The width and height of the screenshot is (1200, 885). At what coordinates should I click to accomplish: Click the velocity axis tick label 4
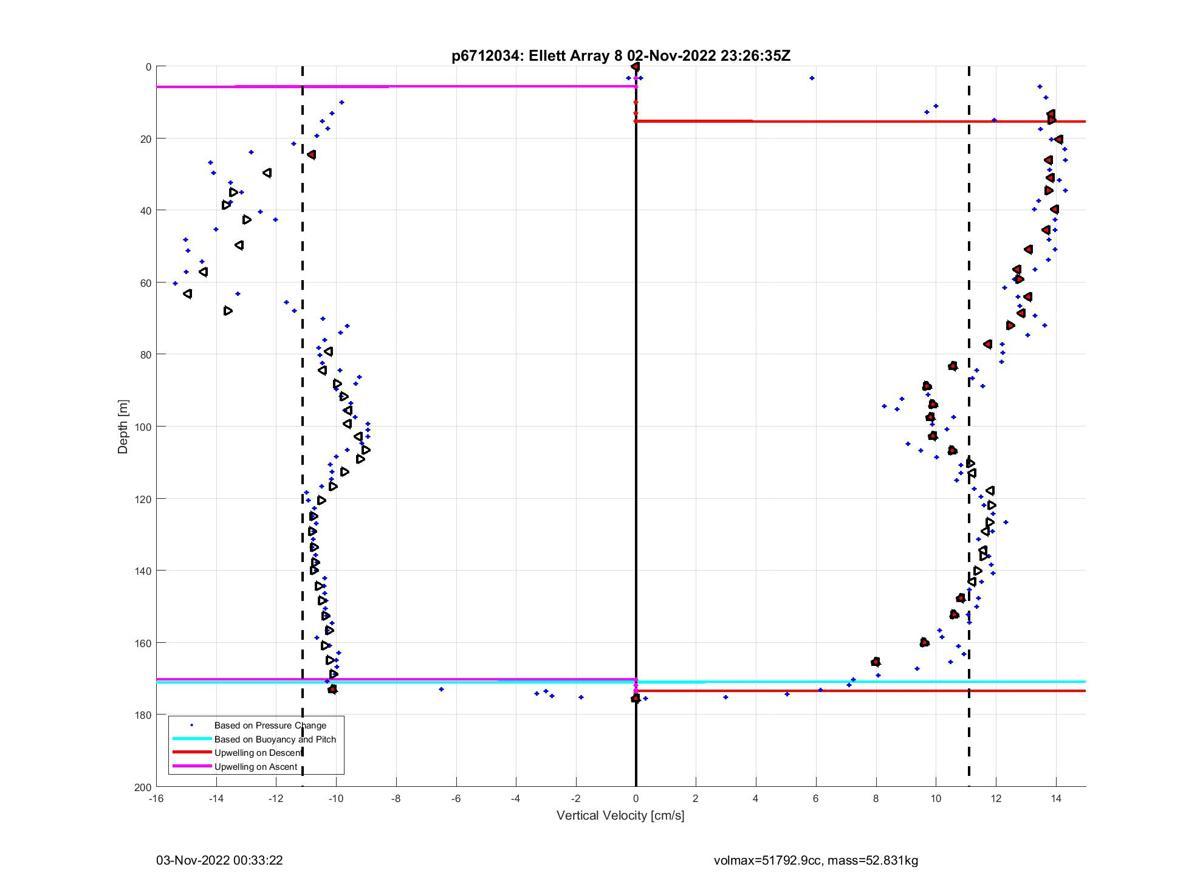[756, 798]
